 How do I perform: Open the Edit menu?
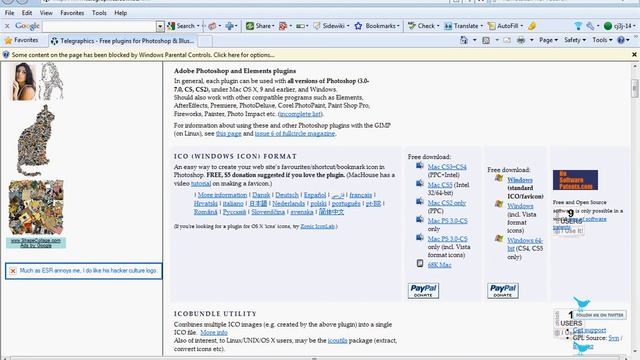[27, 13]
